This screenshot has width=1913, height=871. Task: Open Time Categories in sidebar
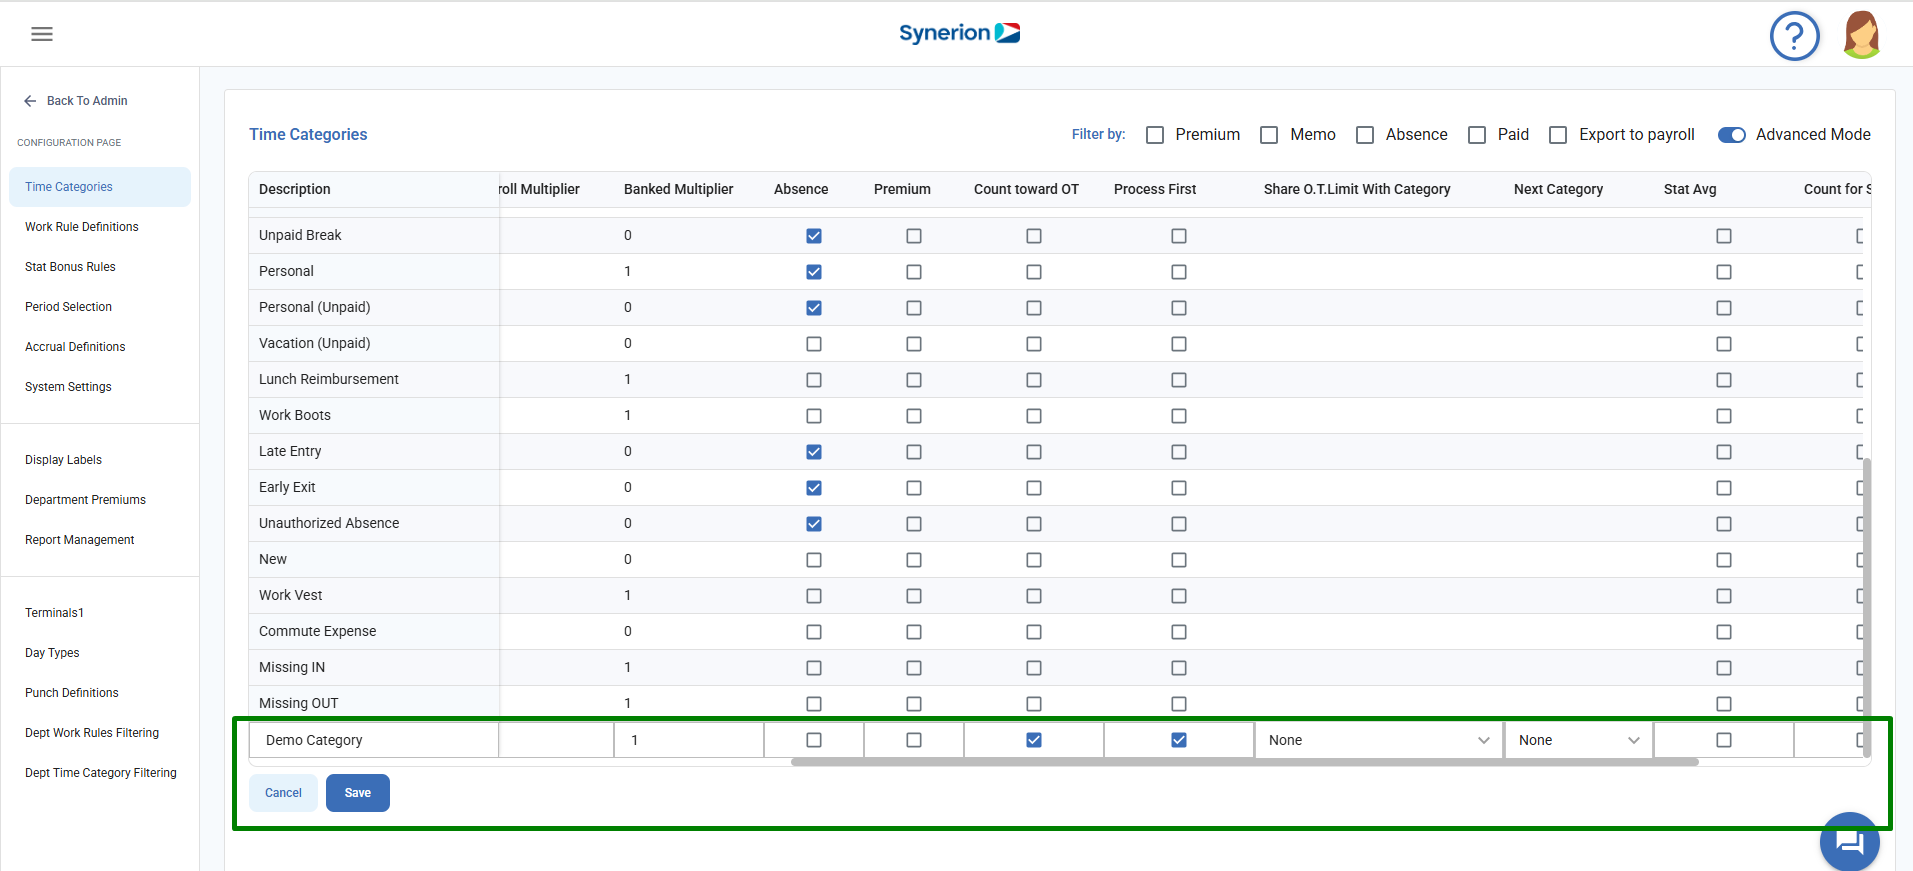(x=100, y=187)
